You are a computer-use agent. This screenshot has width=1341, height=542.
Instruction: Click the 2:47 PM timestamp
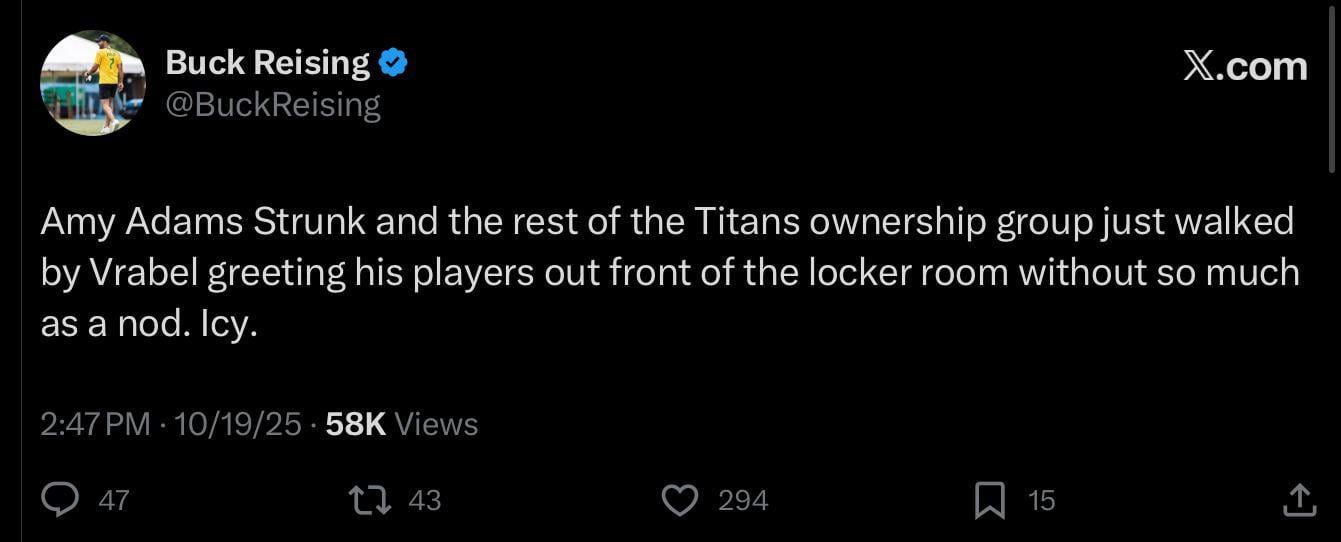coord(95,424)
